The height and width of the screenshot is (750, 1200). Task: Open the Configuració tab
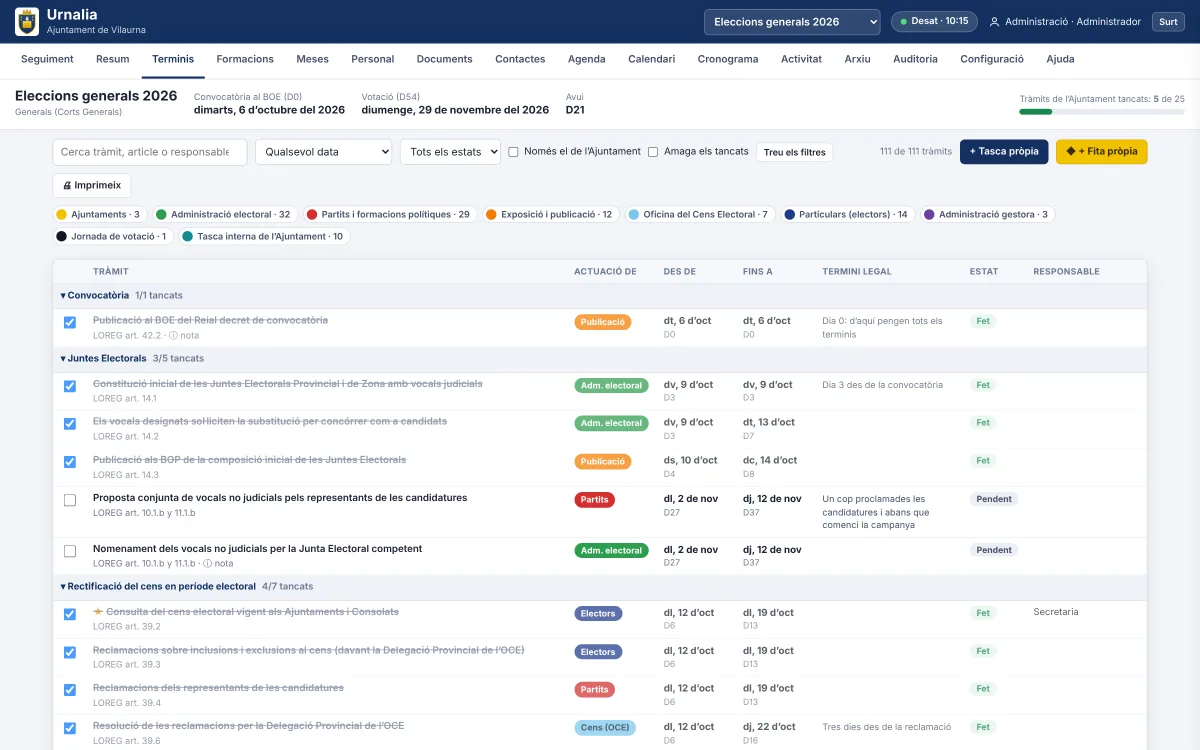(x=992, y=59)
